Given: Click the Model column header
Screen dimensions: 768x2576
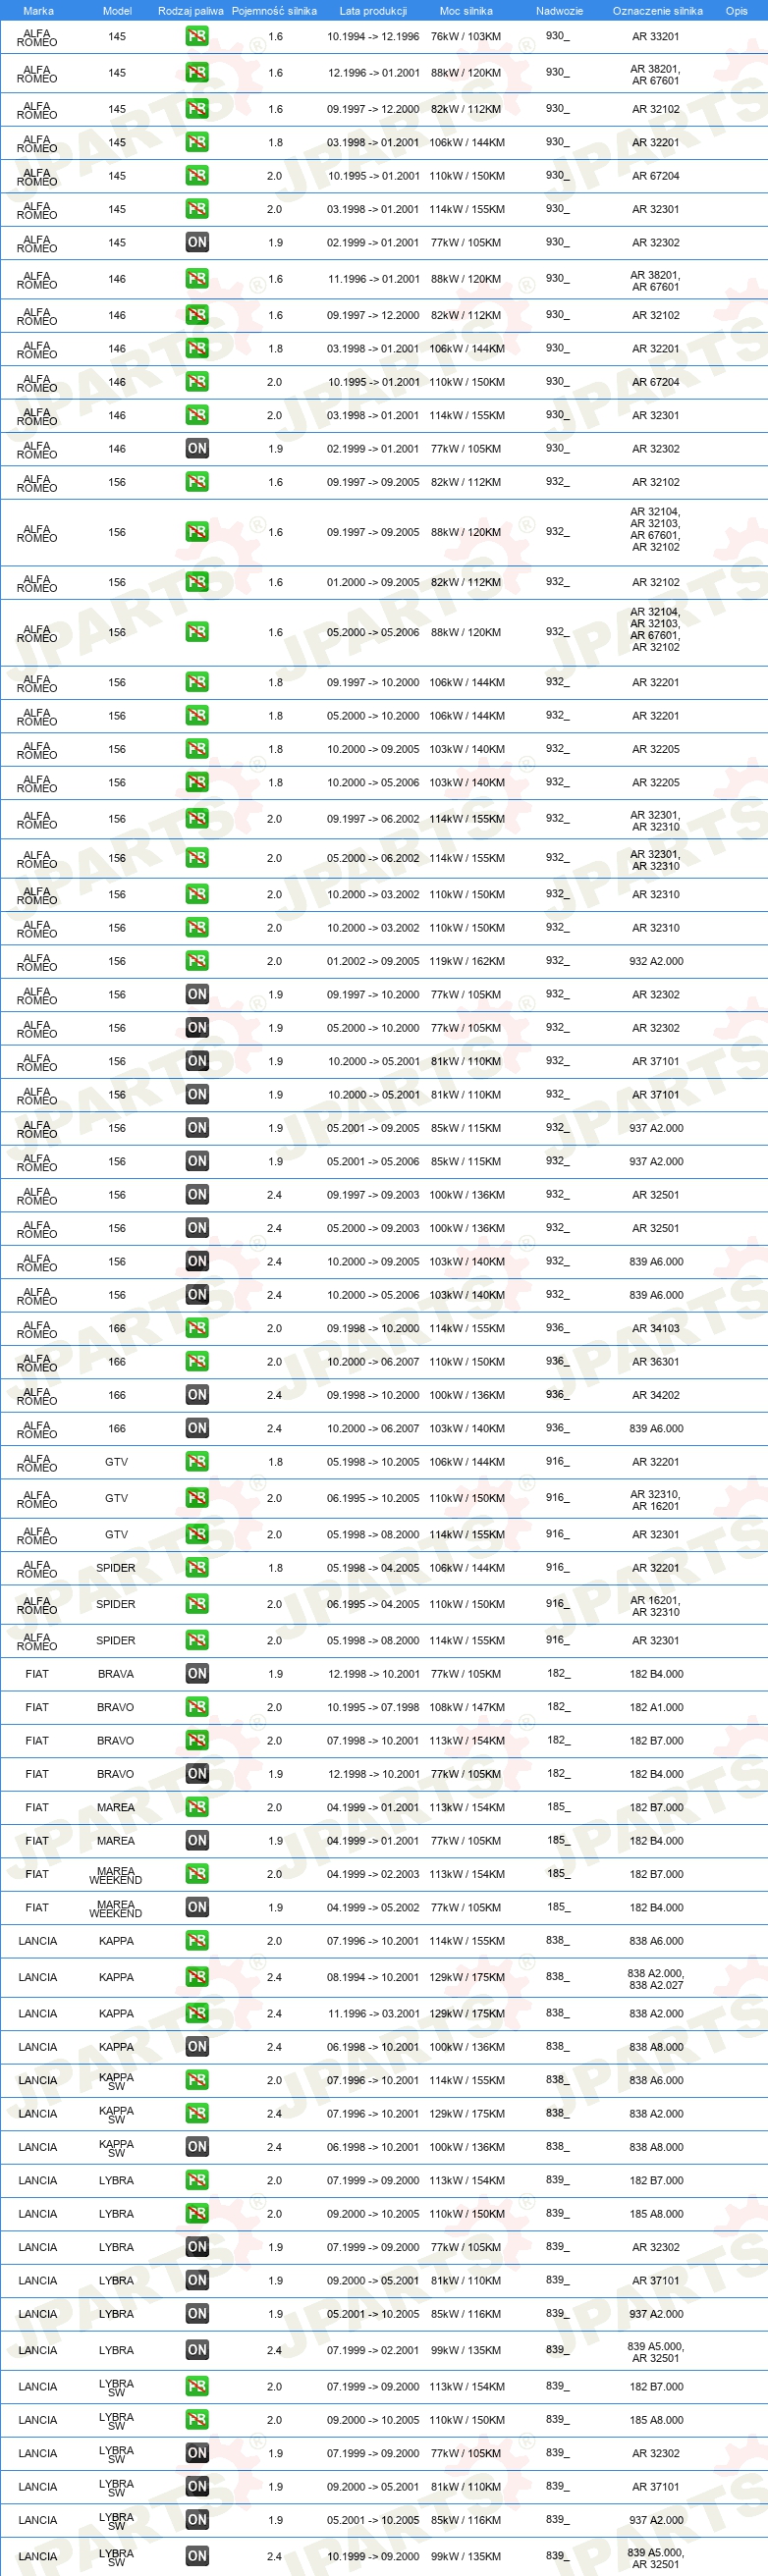Looking at the screenshot, I should tap(117, 11).
